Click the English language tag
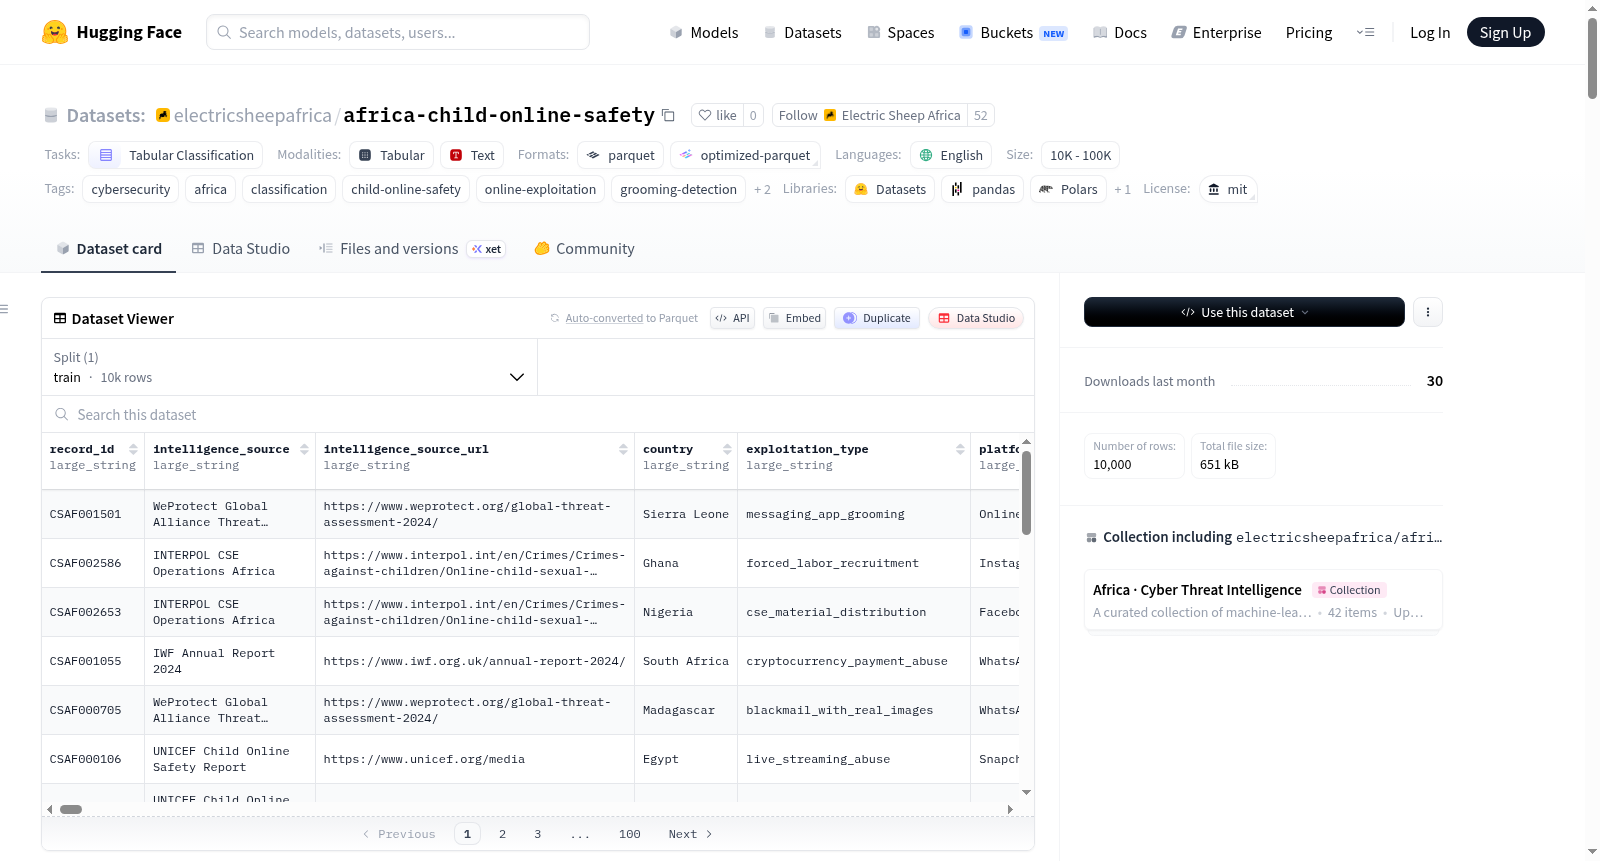This screenshot has width=1600, height=861. click(x=951, y=155)
